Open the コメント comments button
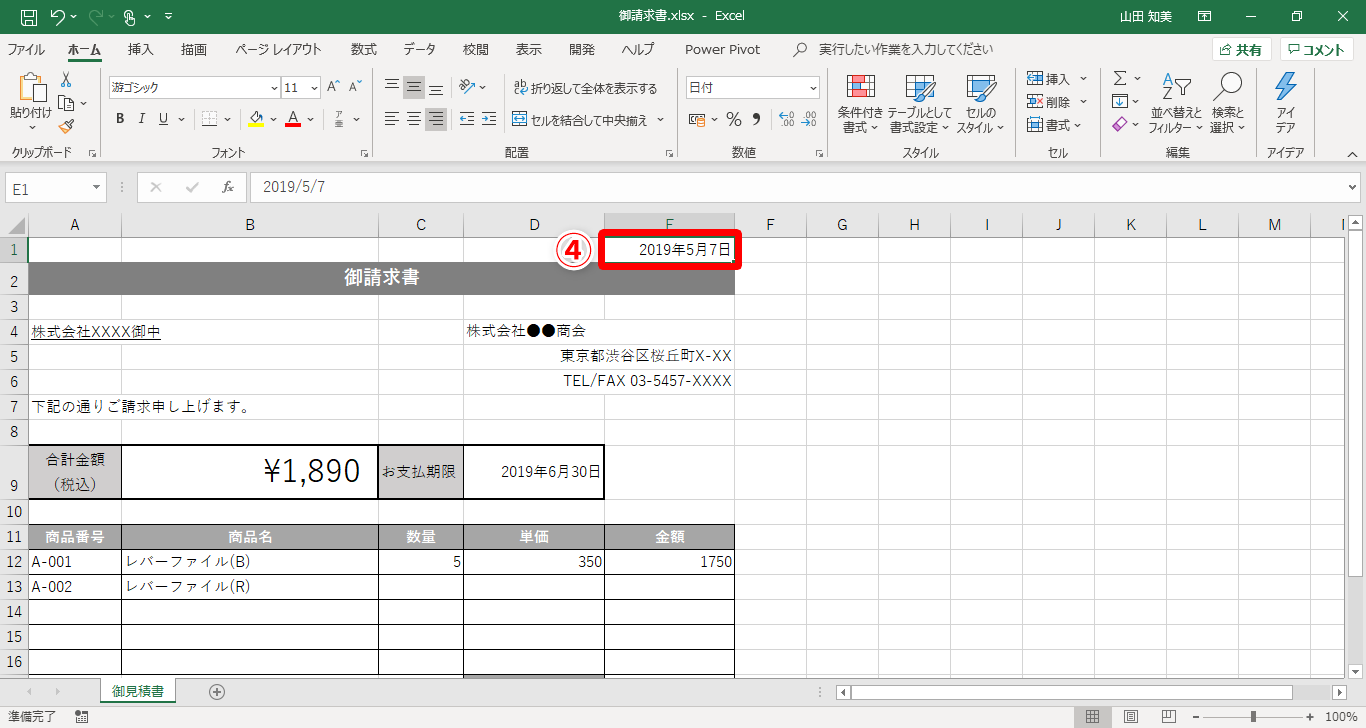Viewport: 1366px width, 728px height. [x=1317, y=50]
